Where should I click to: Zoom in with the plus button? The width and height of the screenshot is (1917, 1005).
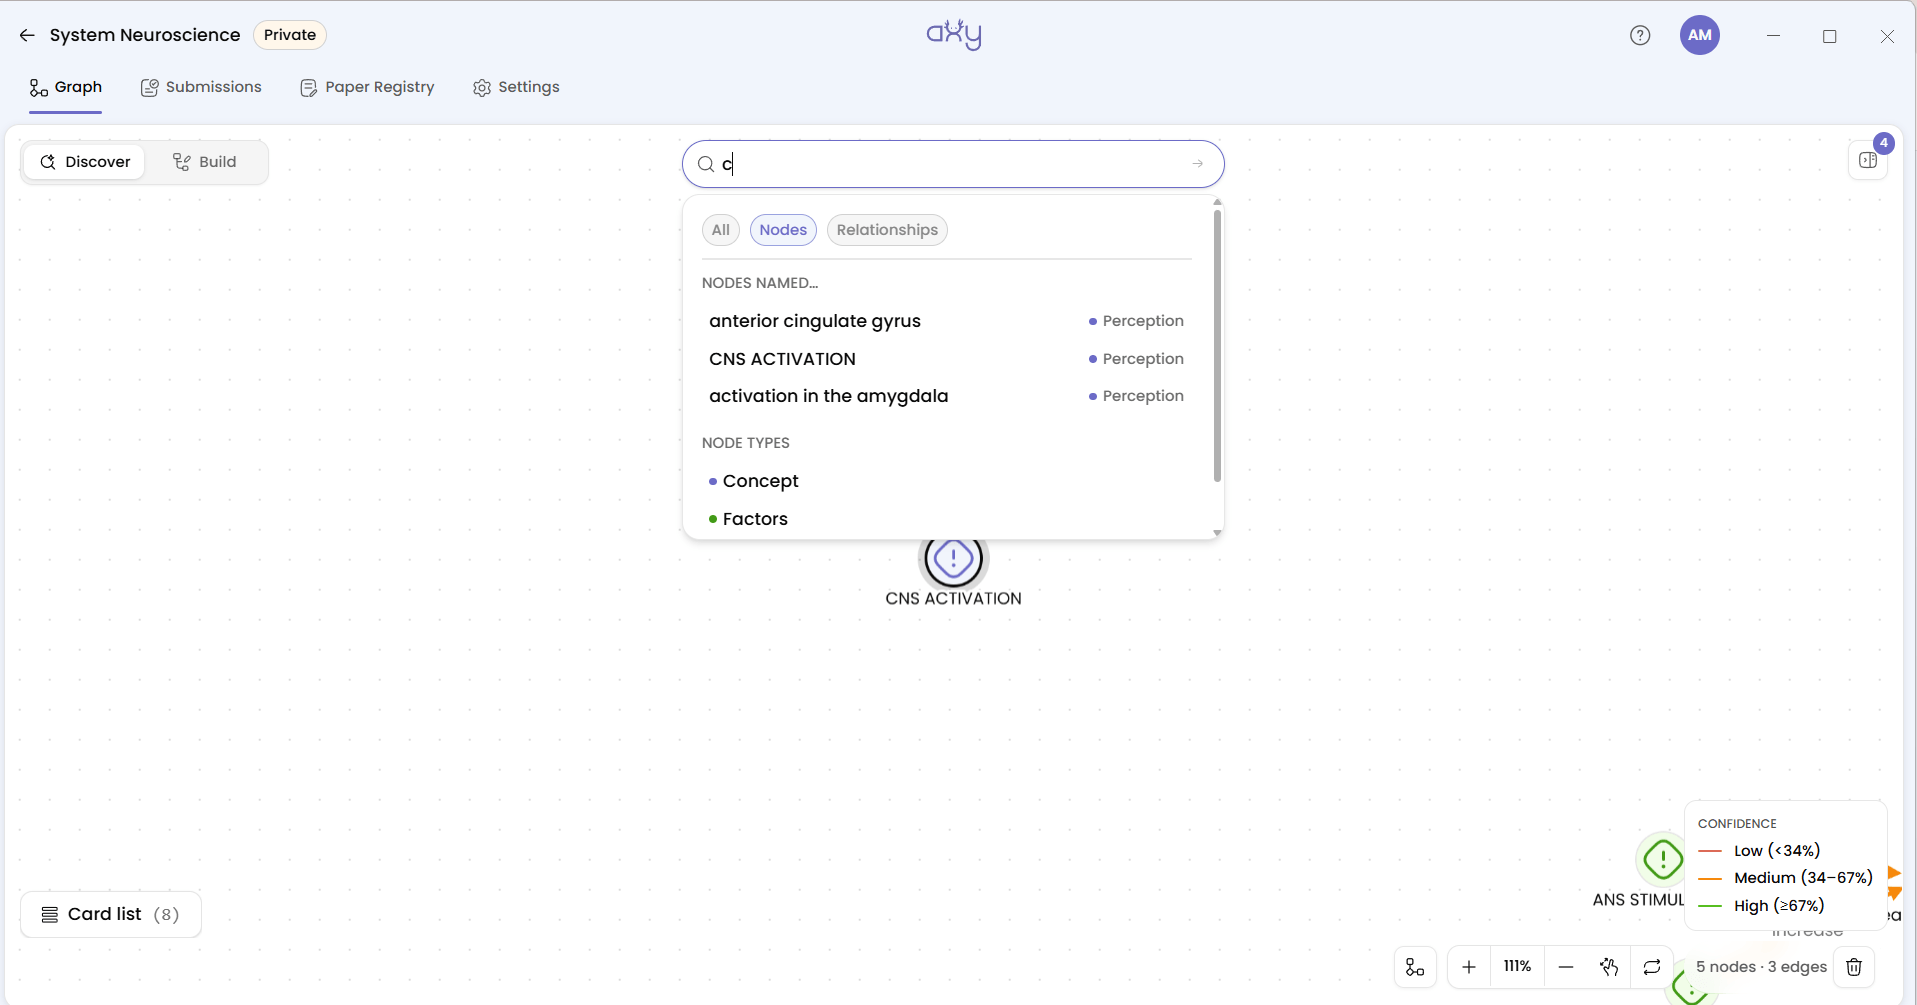tap(1469, 967)
